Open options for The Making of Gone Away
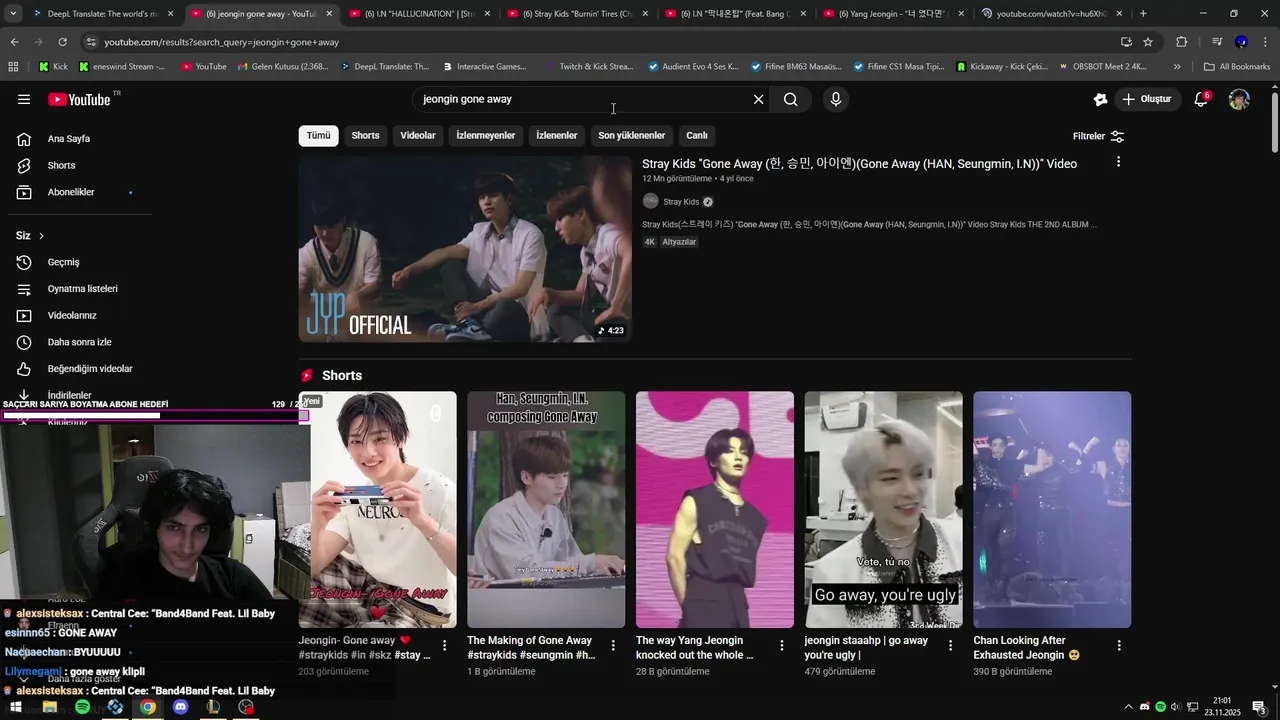 (613, 646)
